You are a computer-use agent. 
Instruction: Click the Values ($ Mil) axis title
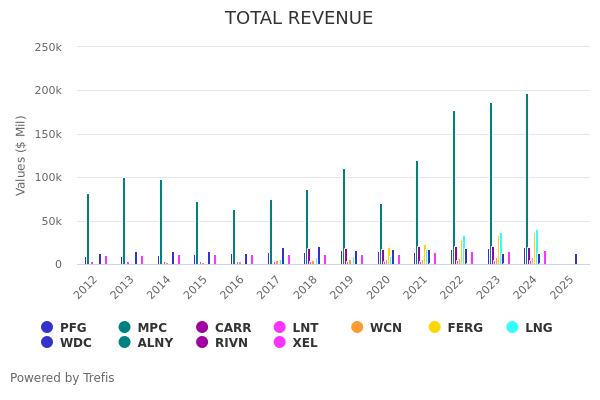[21, 155]
